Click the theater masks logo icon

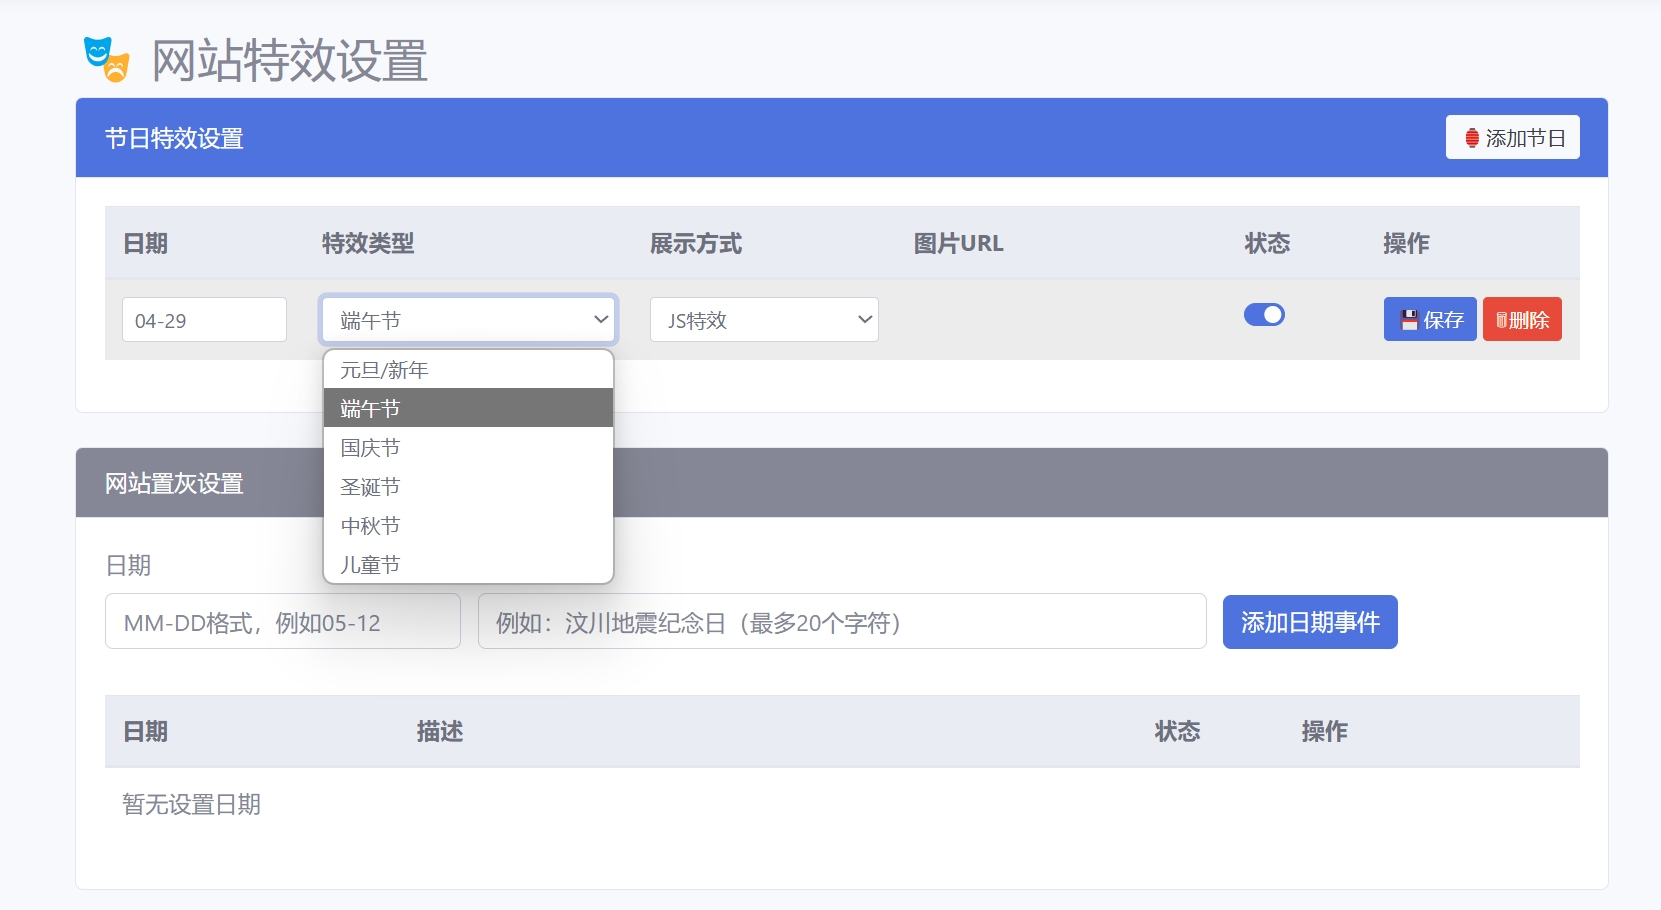click(106, 59)
